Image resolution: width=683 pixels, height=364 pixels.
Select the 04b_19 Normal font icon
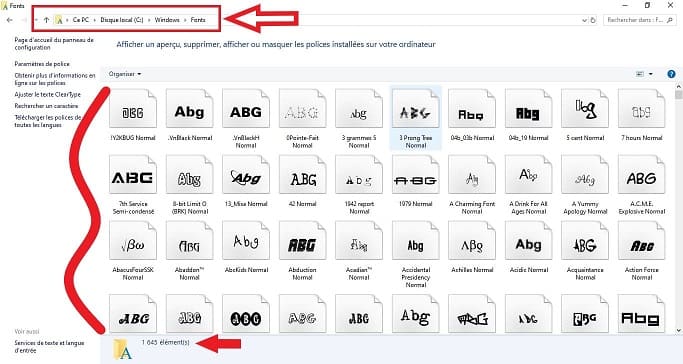point(528,109)
